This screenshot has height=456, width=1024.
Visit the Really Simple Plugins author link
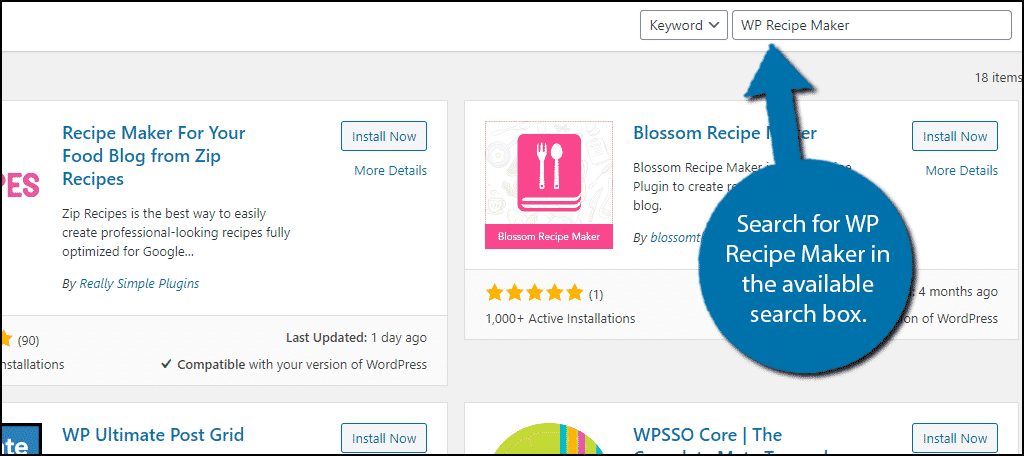click(x=139, y=284)
